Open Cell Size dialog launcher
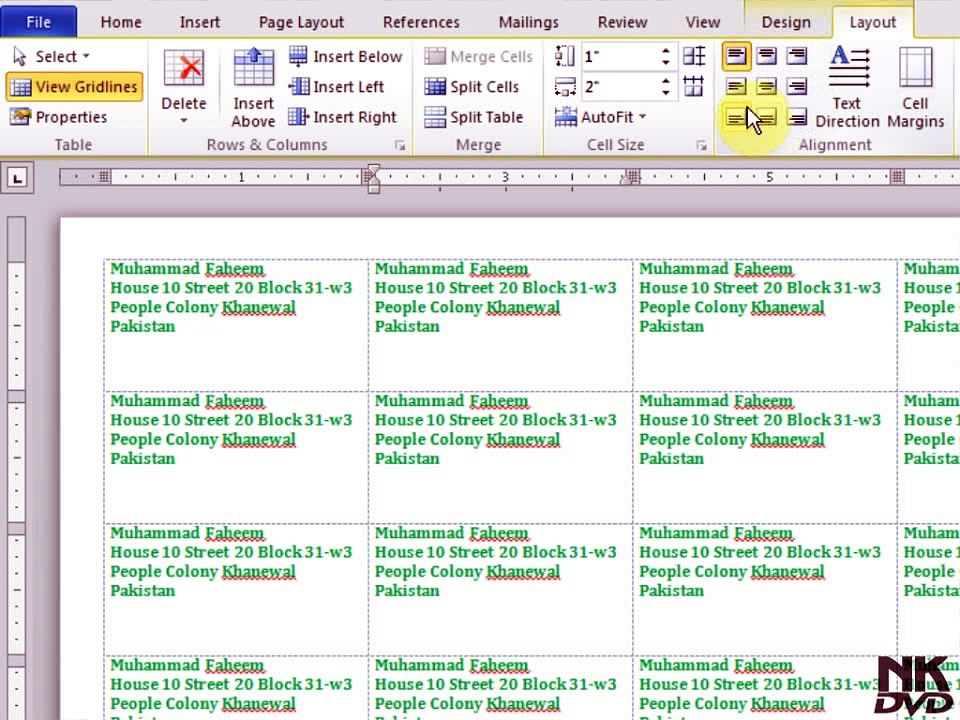960x720 pixels. [701, 145]
